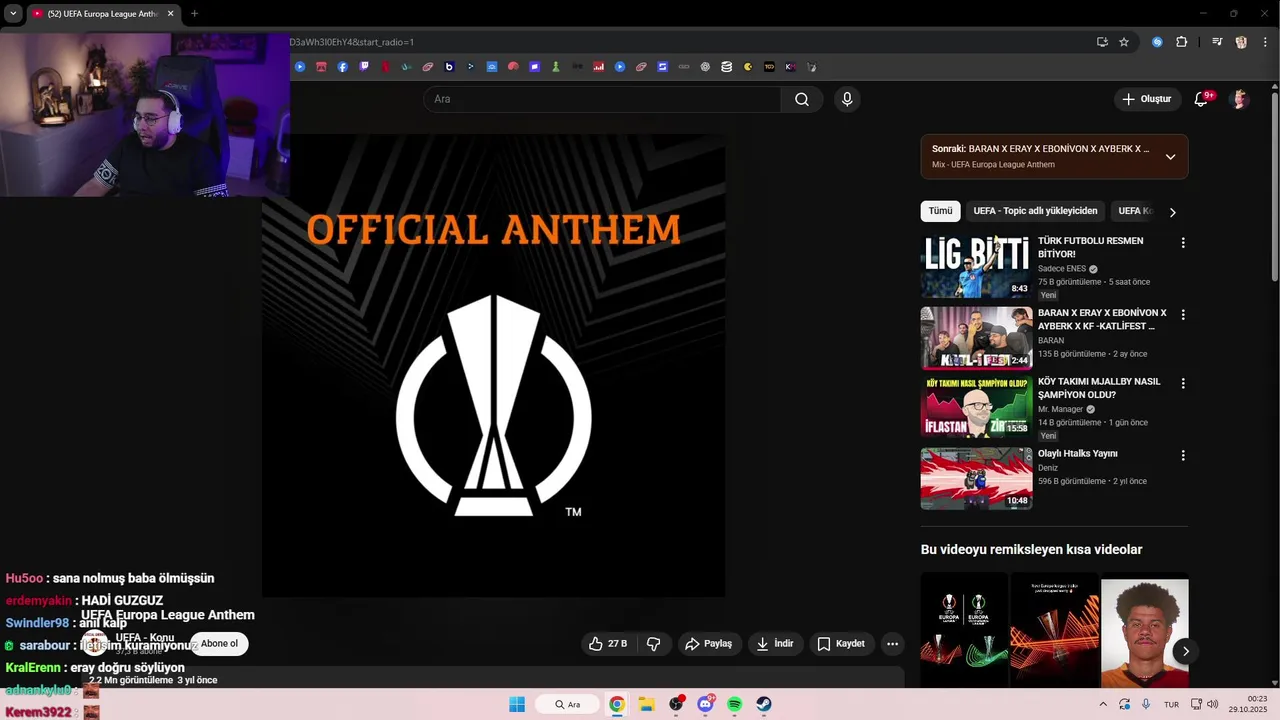Viewport: 1280px width, 720px height.
Task: Open the first remix short with Europa logos
Action: pyautogui.click(x=964, y=630)
